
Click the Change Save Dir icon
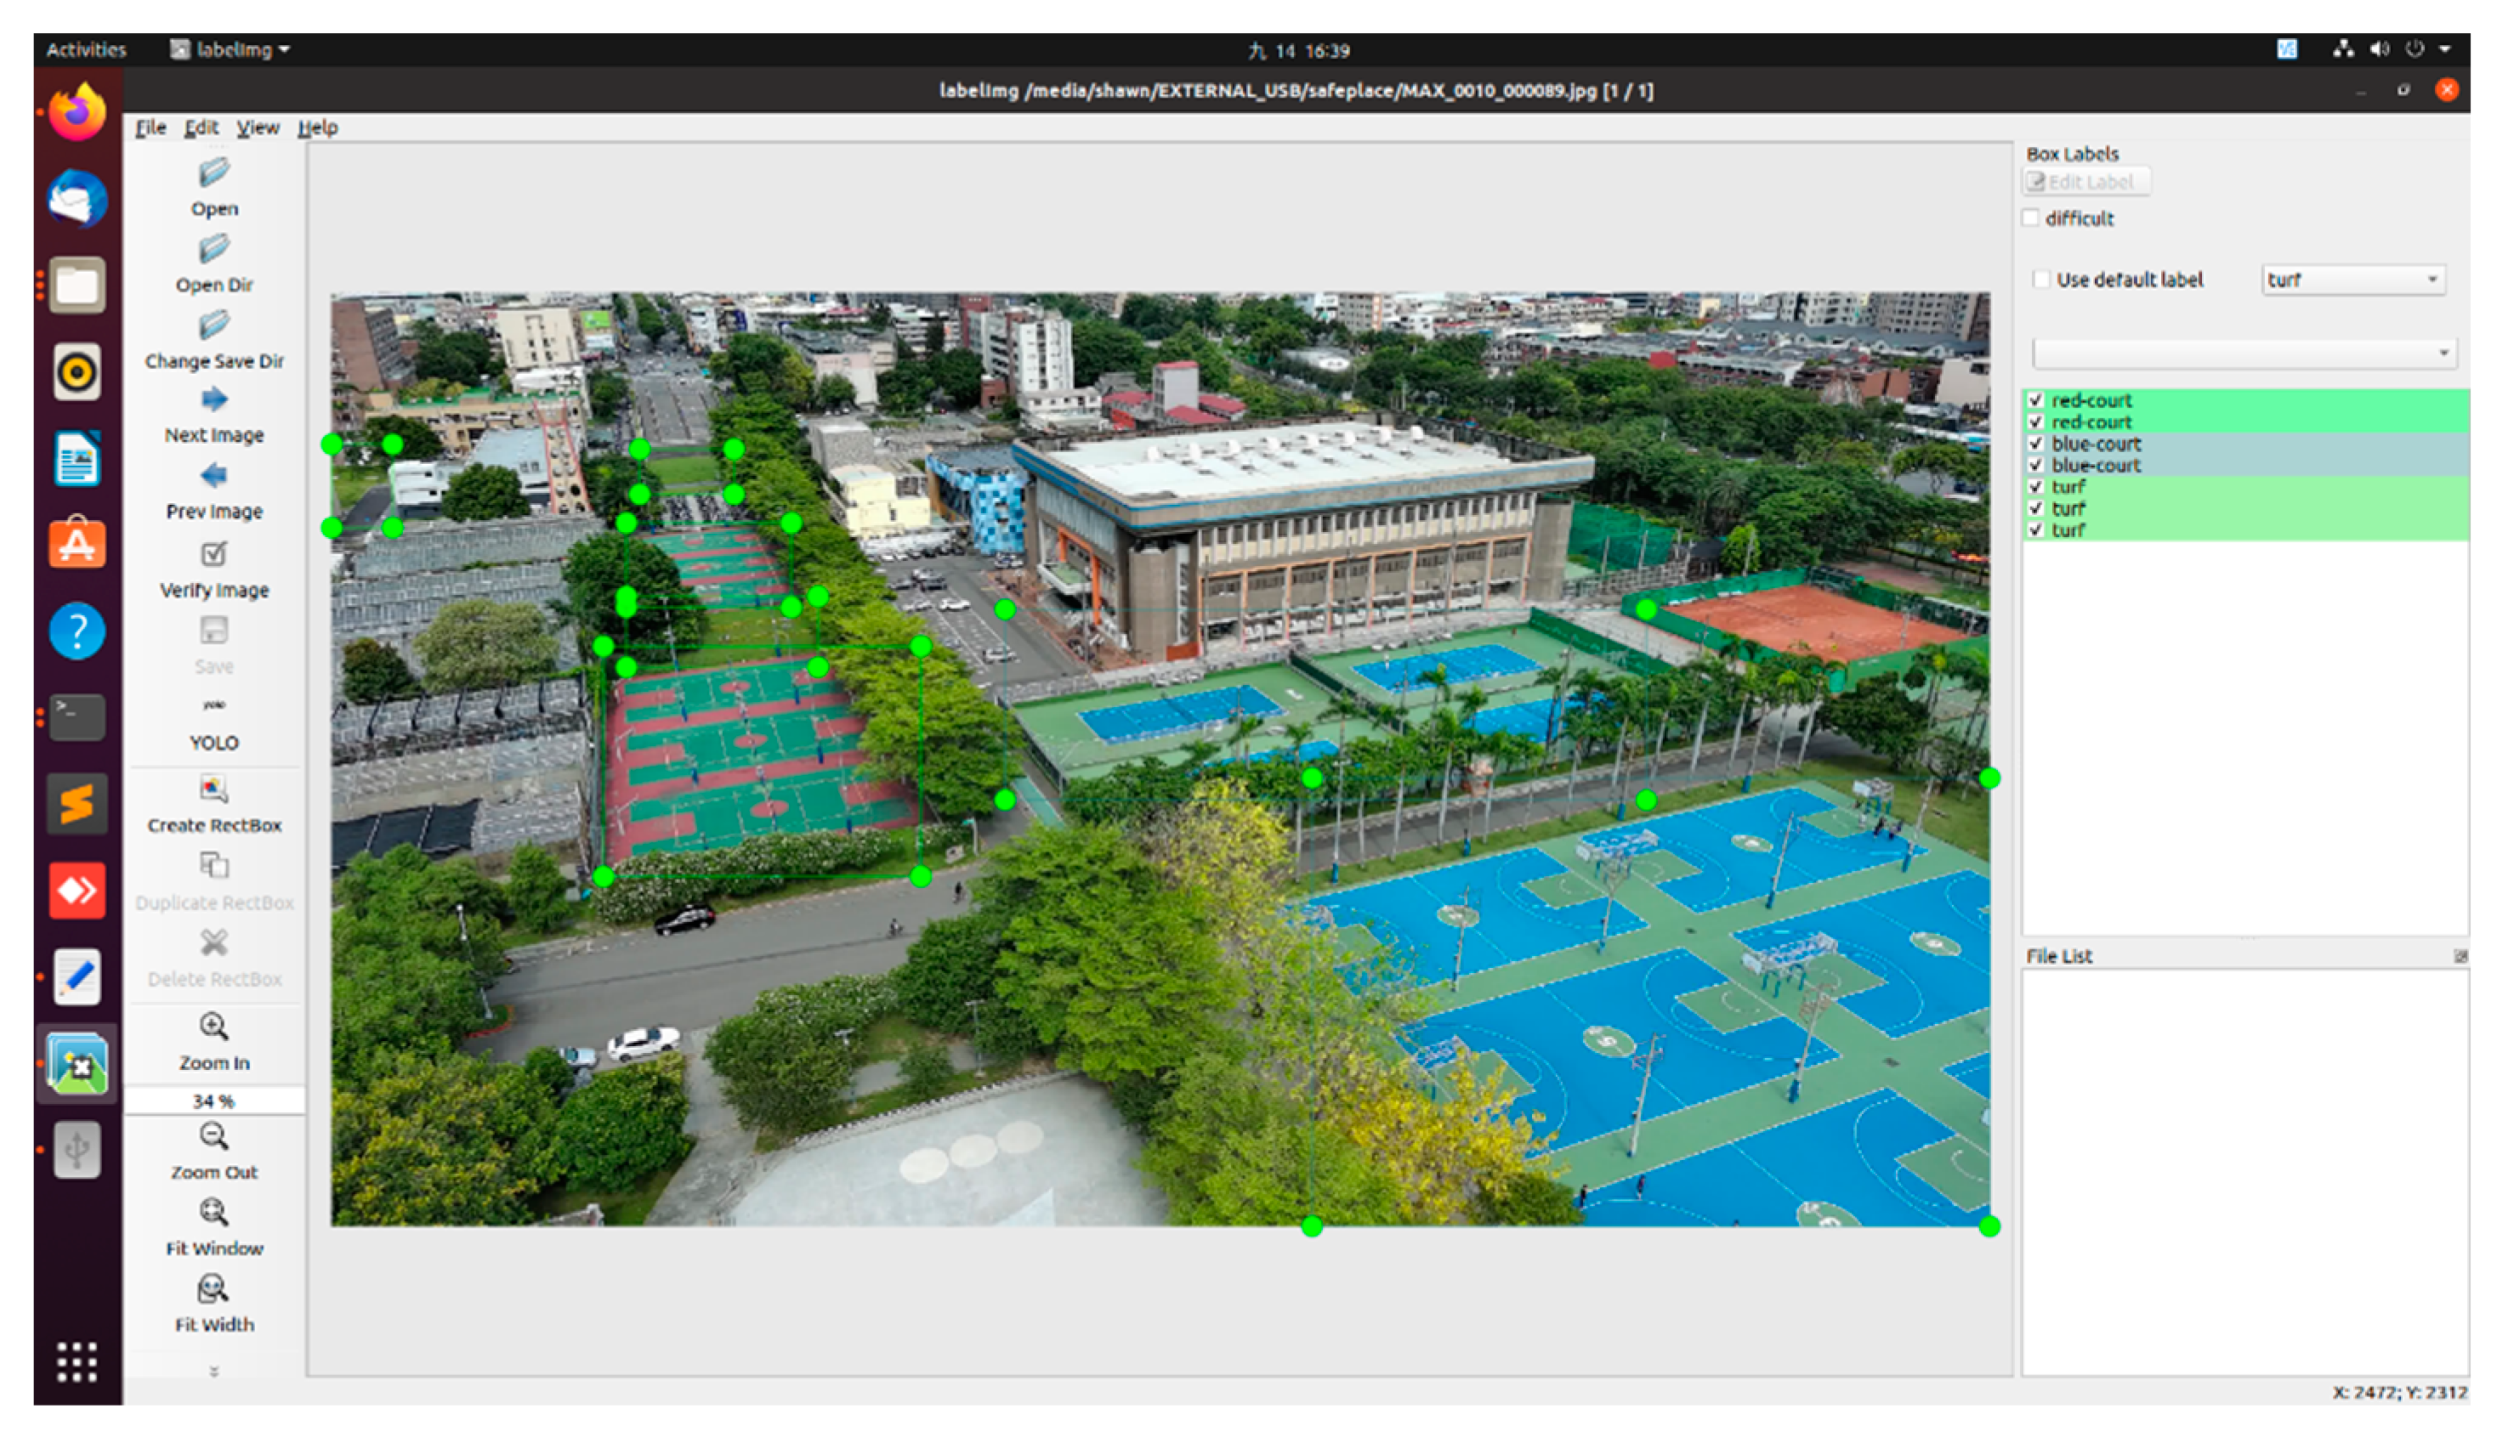tap(213, 326)
